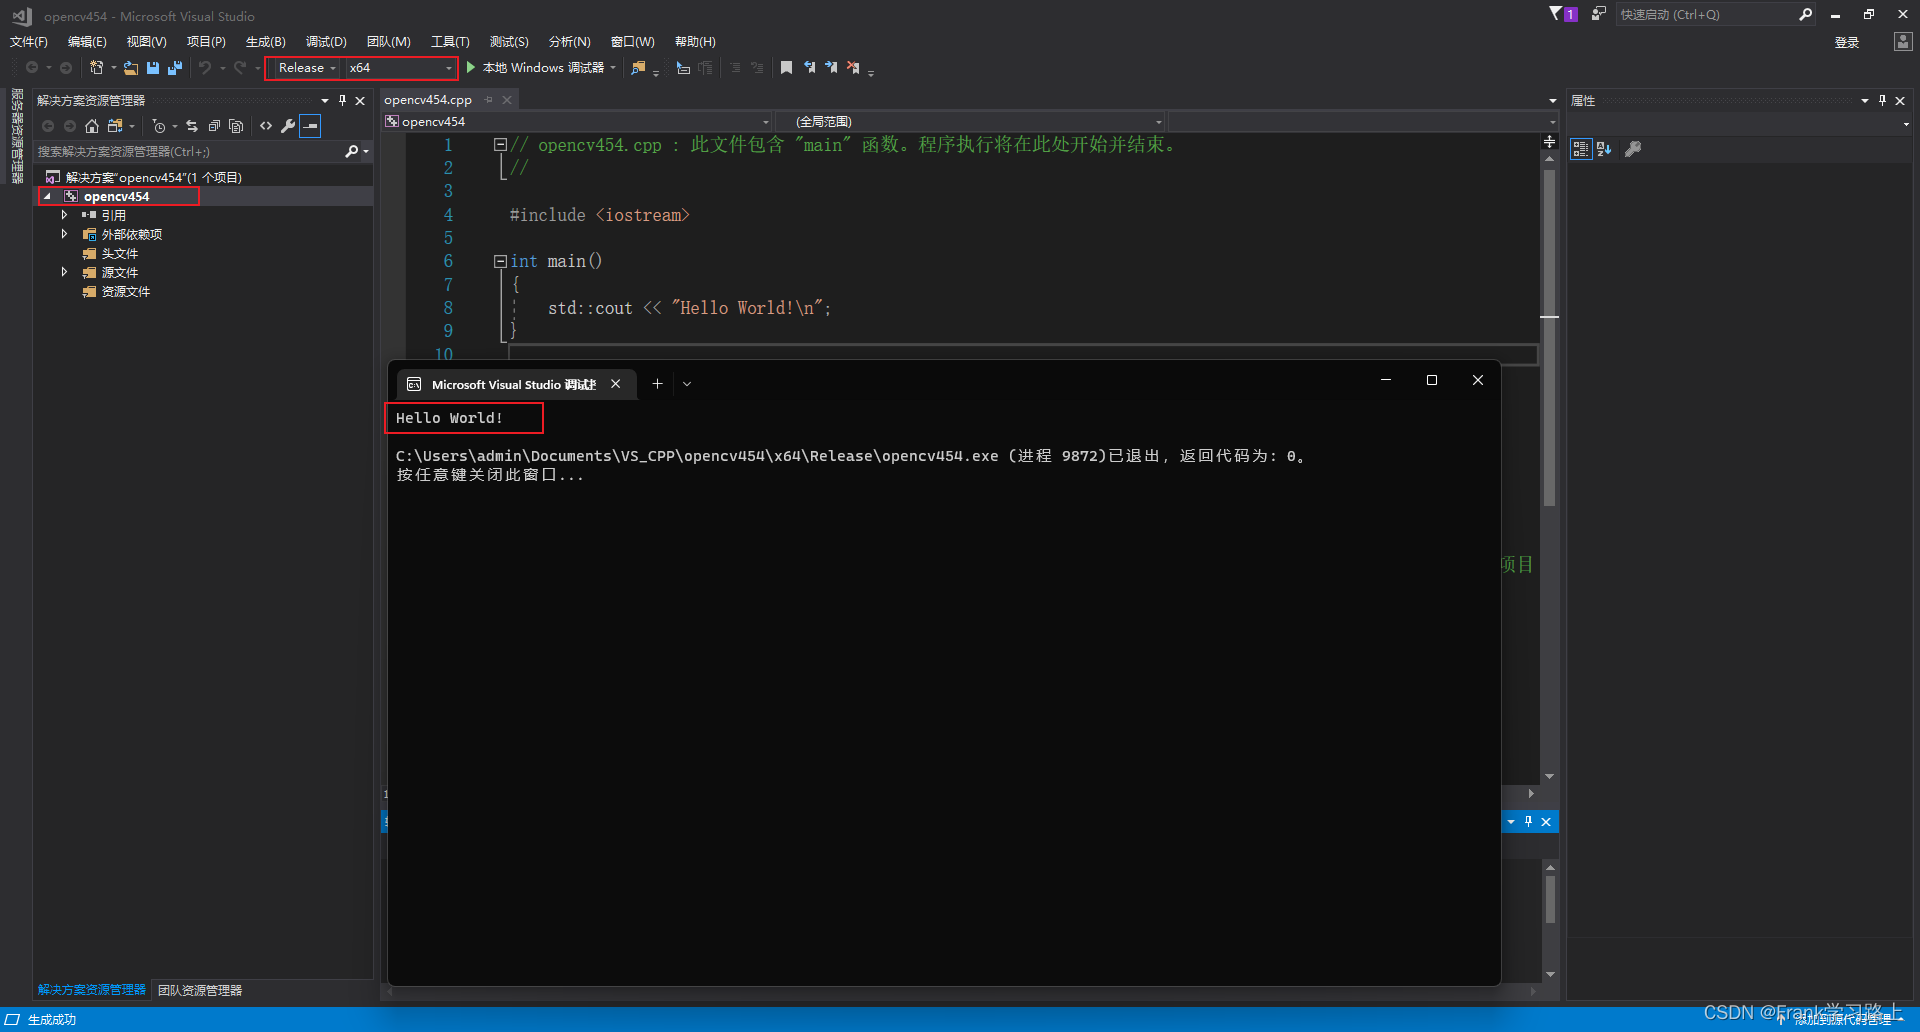1920x1032 pixels.
Task: Switch to the opencv454.cpp editor tab
Action: coord(428,100)
